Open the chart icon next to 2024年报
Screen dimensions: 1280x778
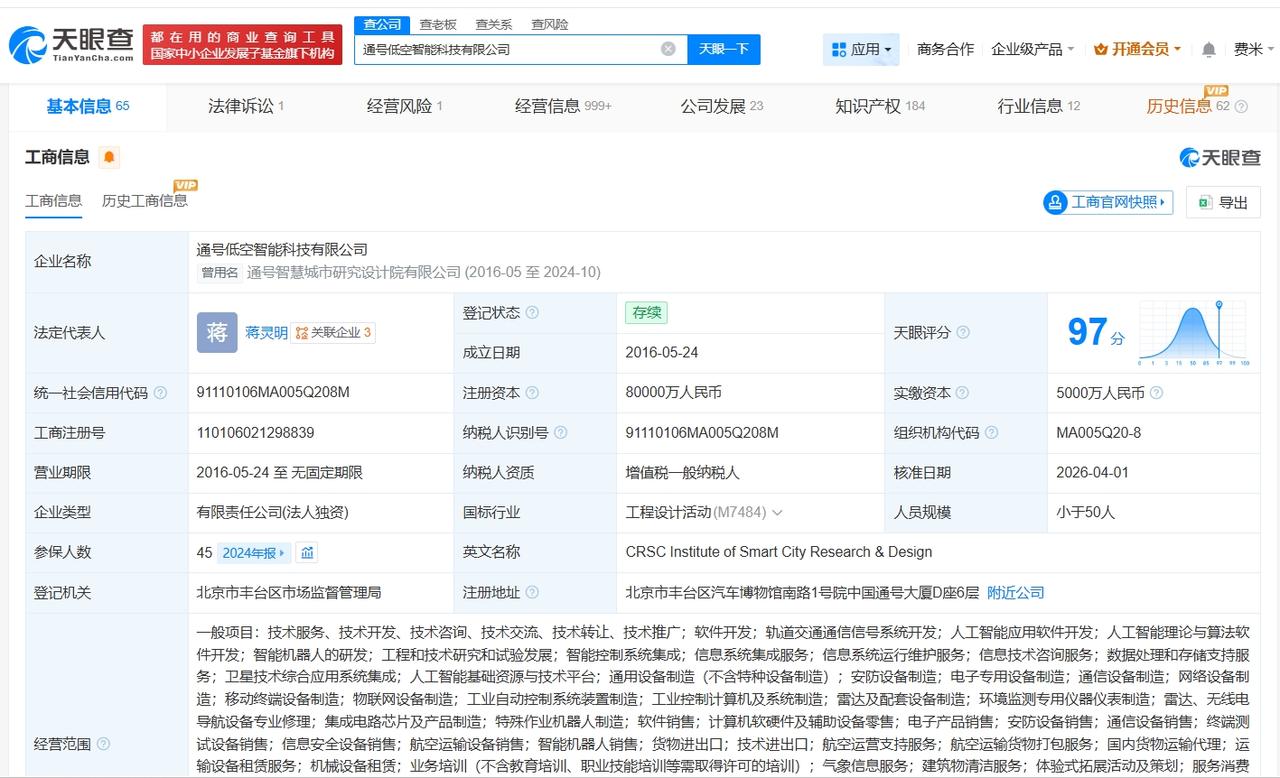coord(308,553)
